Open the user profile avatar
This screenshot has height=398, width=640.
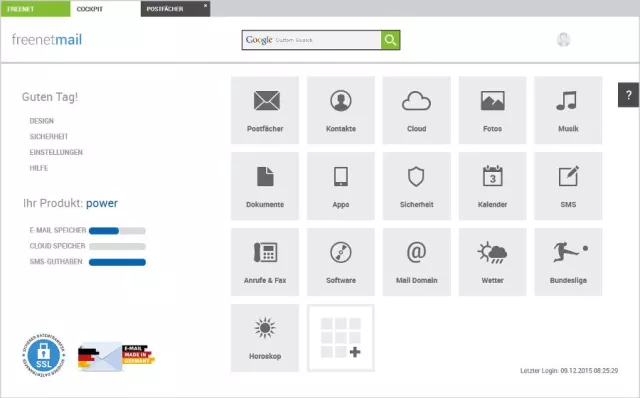[564, 40]
